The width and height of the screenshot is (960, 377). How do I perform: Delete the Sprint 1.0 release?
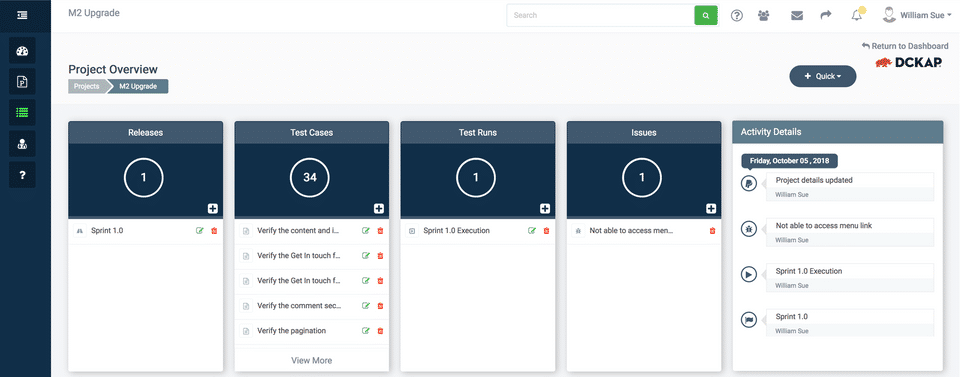(x=214, y=231)
